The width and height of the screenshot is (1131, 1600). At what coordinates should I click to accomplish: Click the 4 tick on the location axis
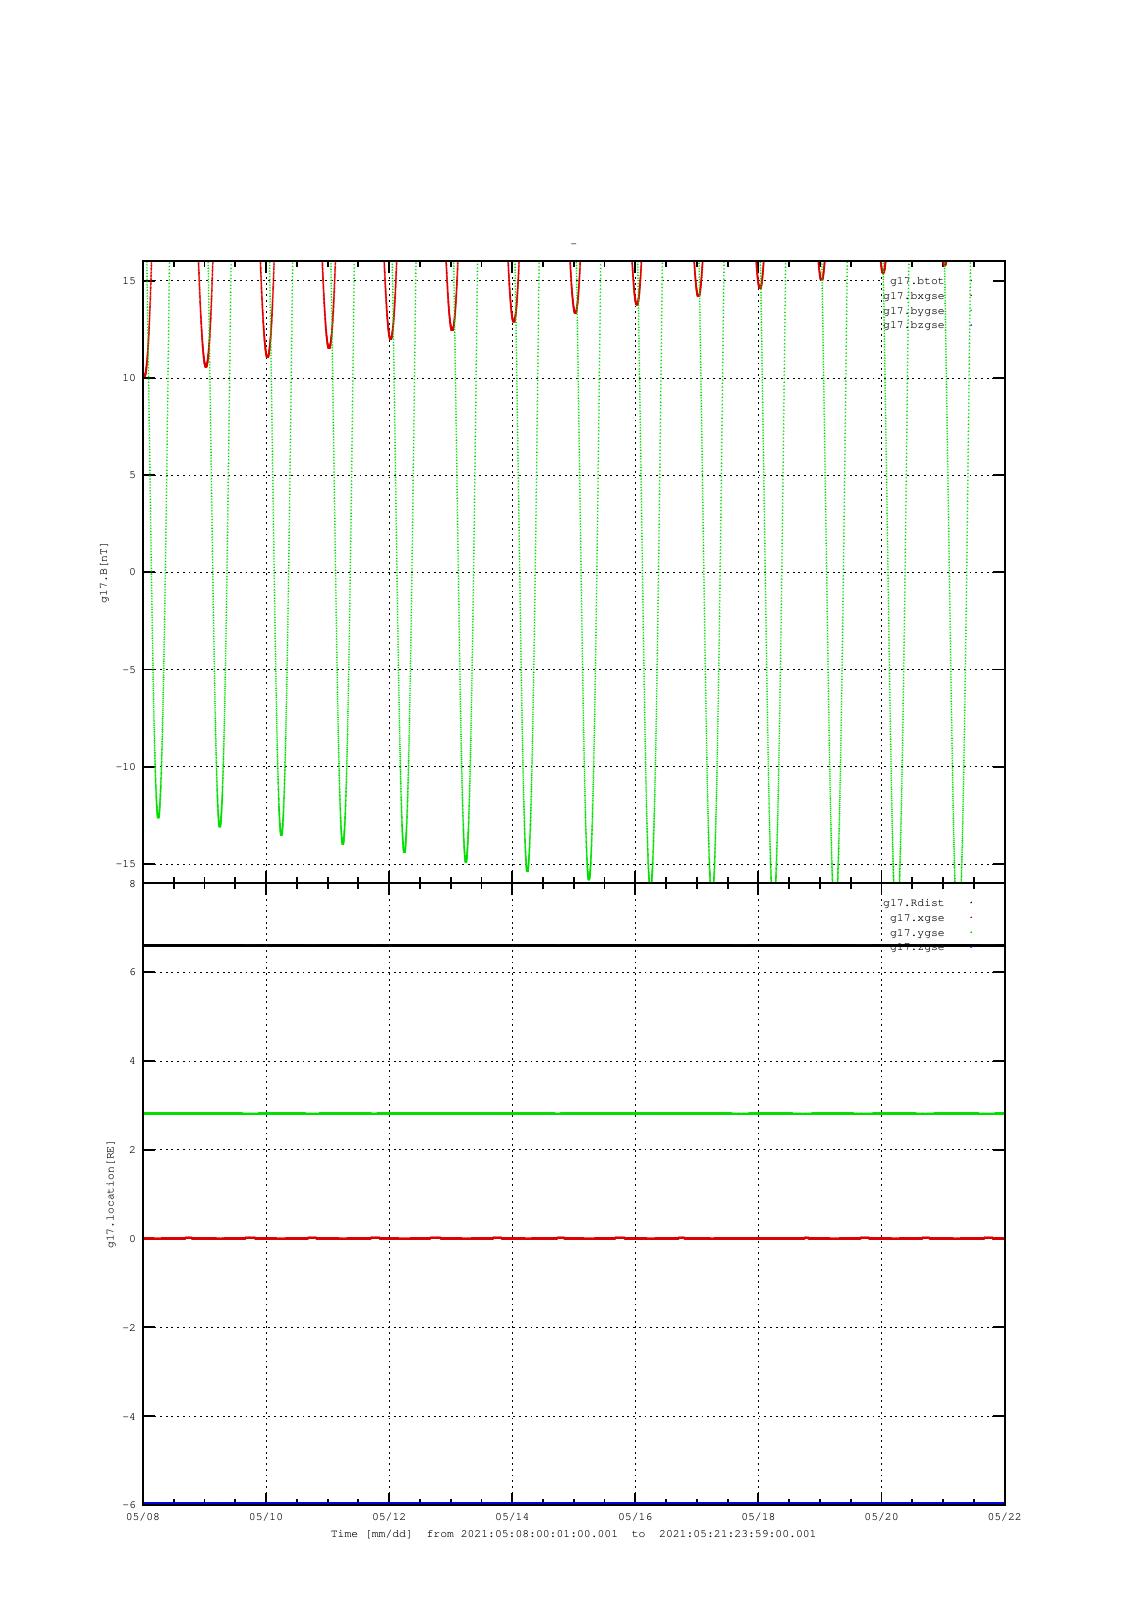click(x=132, y=1061)
